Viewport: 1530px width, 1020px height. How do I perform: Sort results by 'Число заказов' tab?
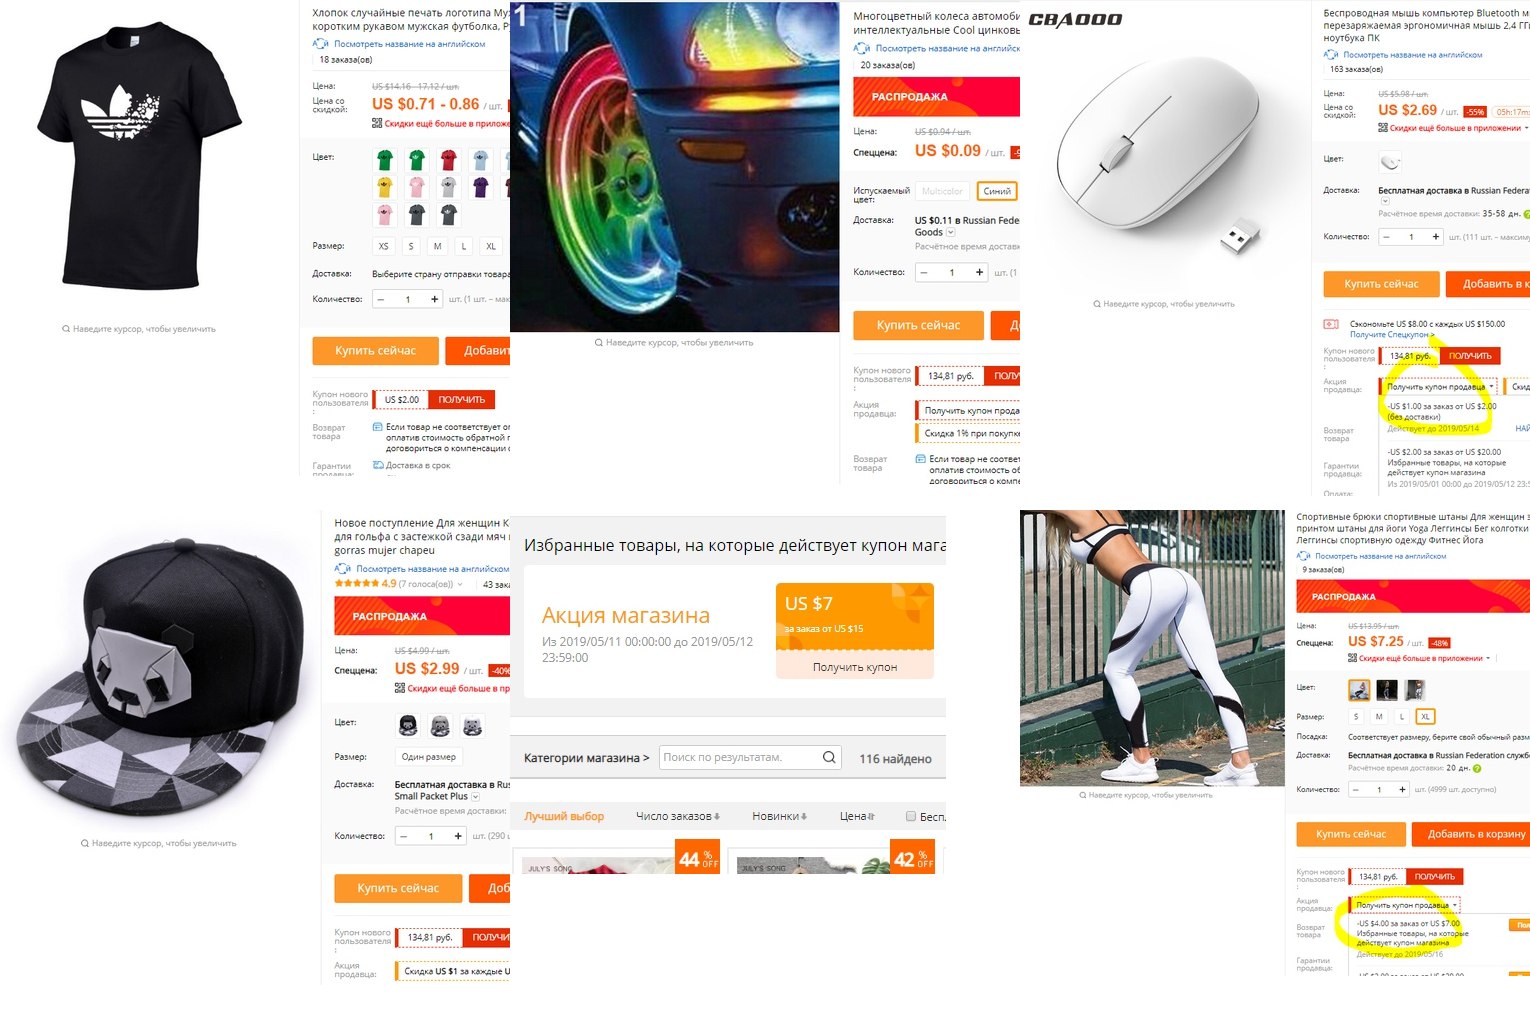tap(677, 816)
